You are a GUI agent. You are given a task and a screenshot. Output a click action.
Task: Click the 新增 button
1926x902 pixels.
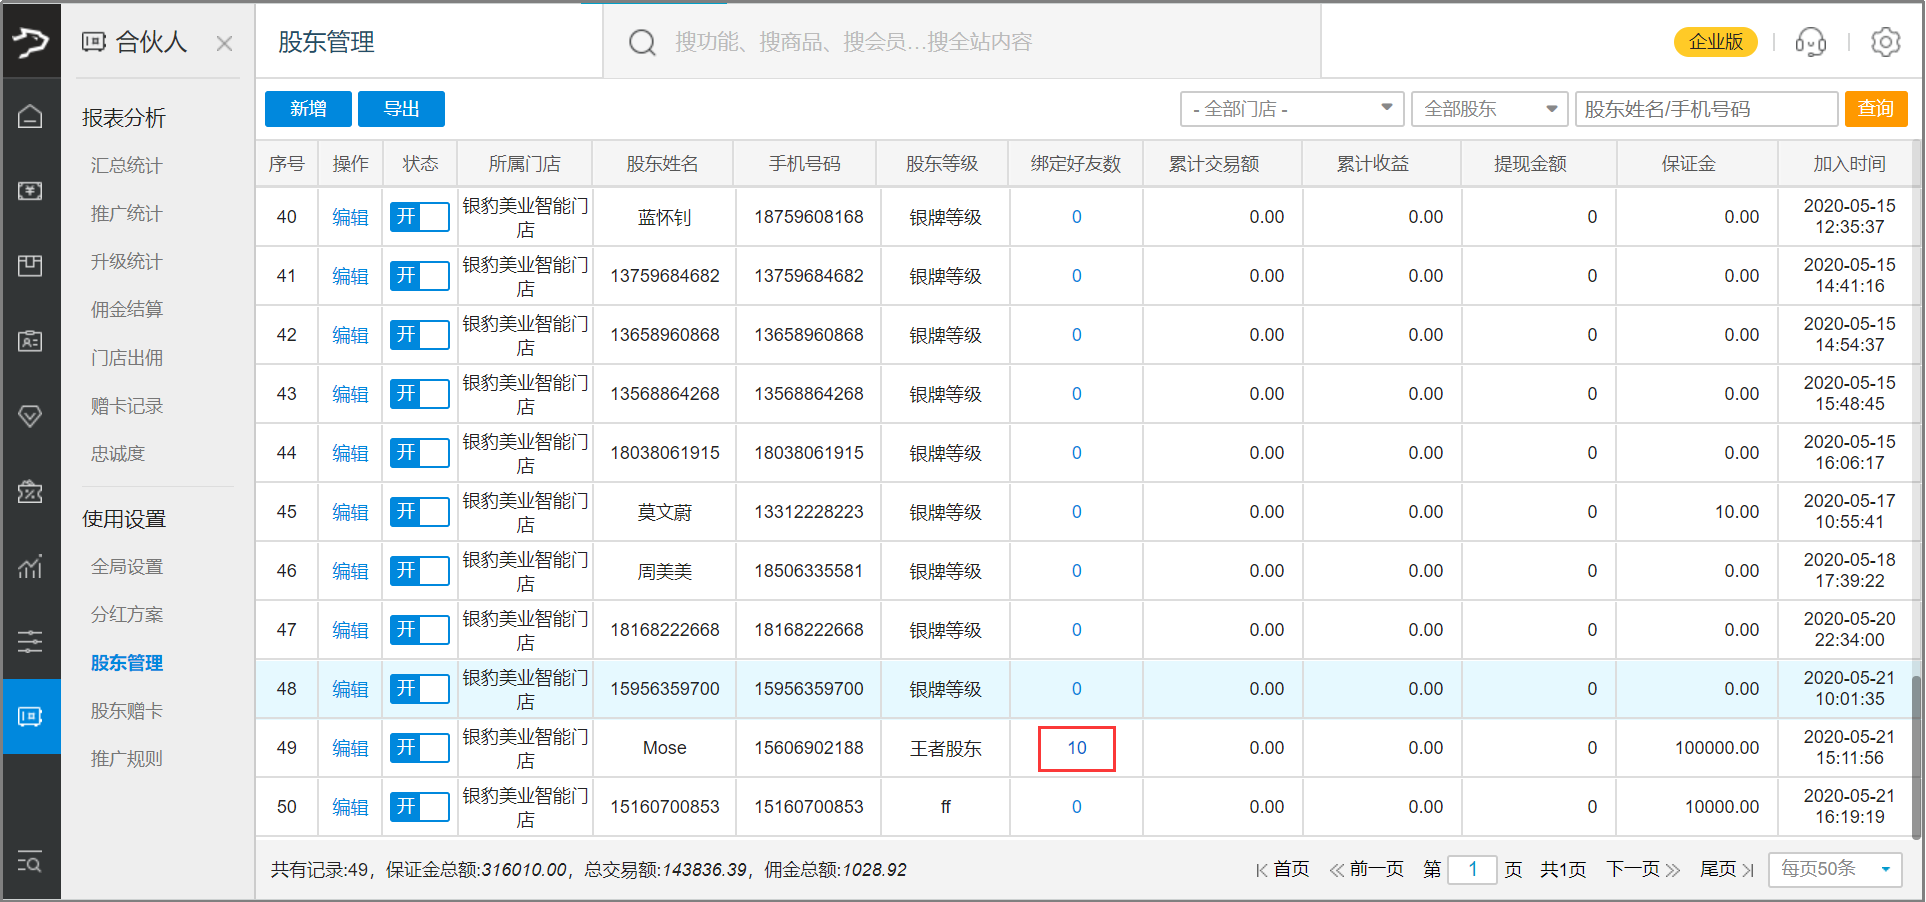(308, 109)
